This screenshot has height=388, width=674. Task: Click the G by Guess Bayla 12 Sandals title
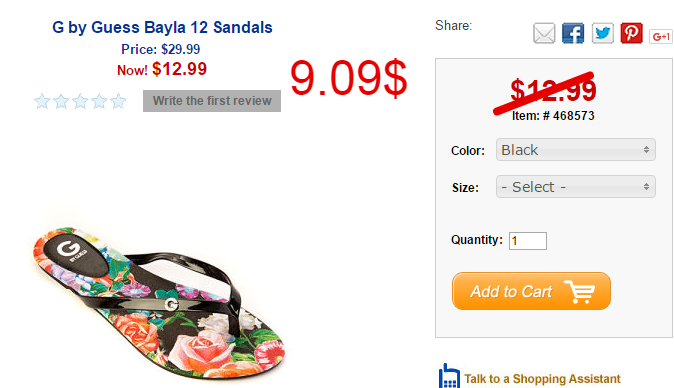coord(162,27)
